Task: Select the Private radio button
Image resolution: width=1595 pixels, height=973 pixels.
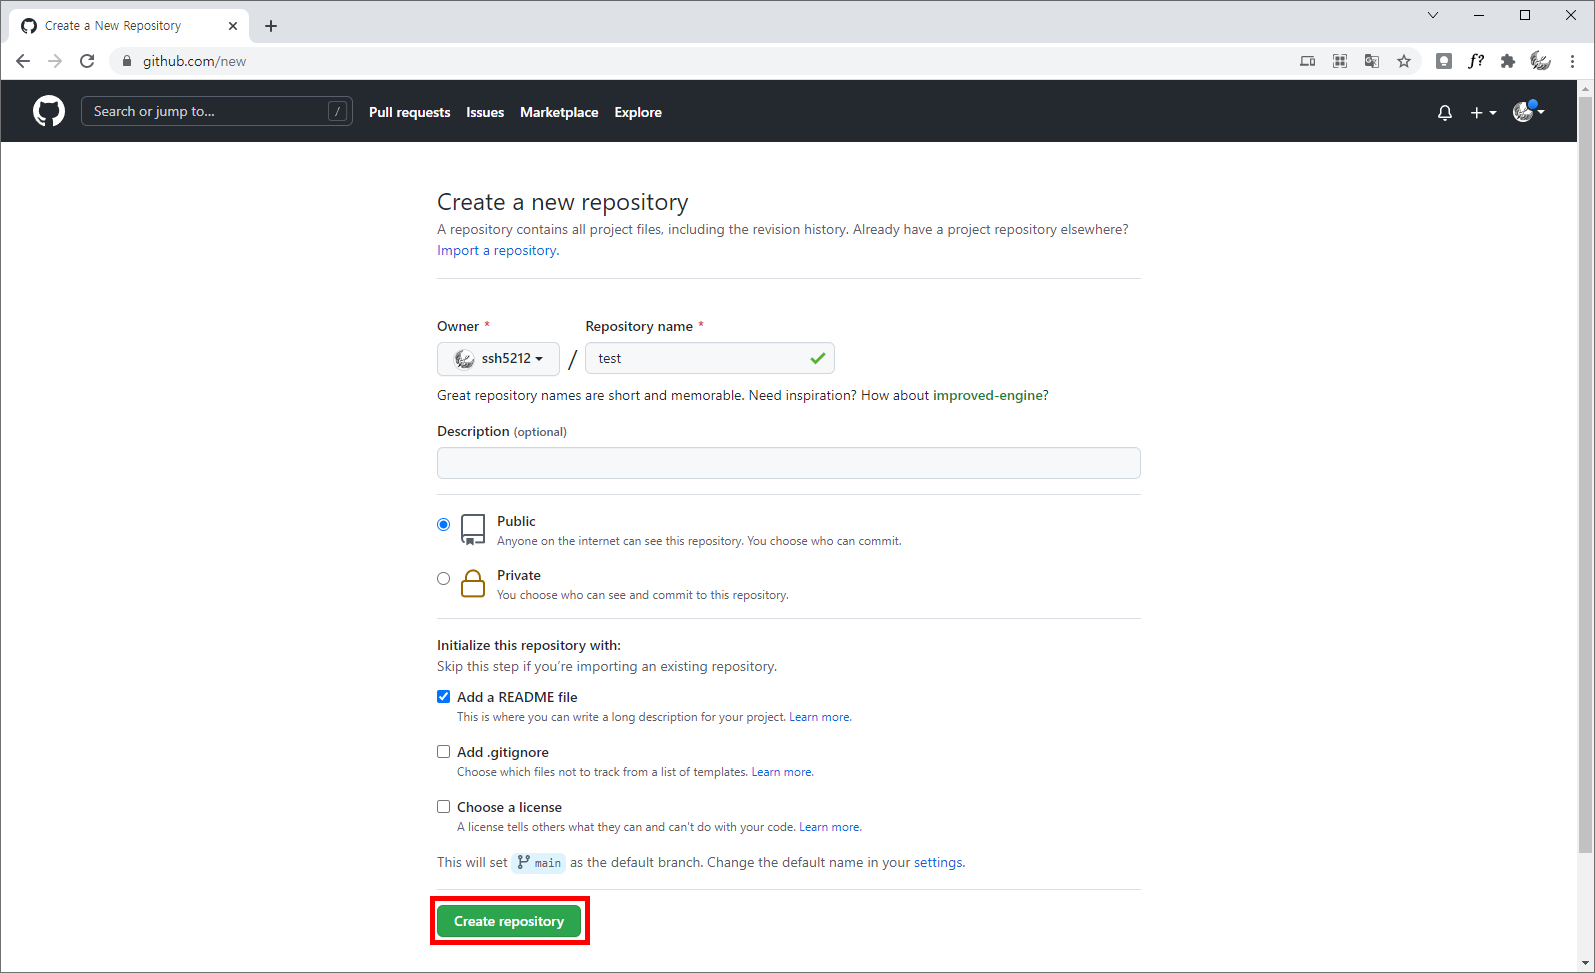Action: click(443, 579)
